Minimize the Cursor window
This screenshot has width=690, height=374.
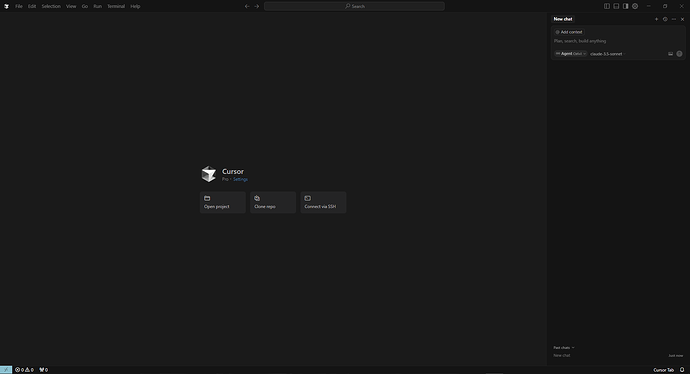tap(649, 6)
